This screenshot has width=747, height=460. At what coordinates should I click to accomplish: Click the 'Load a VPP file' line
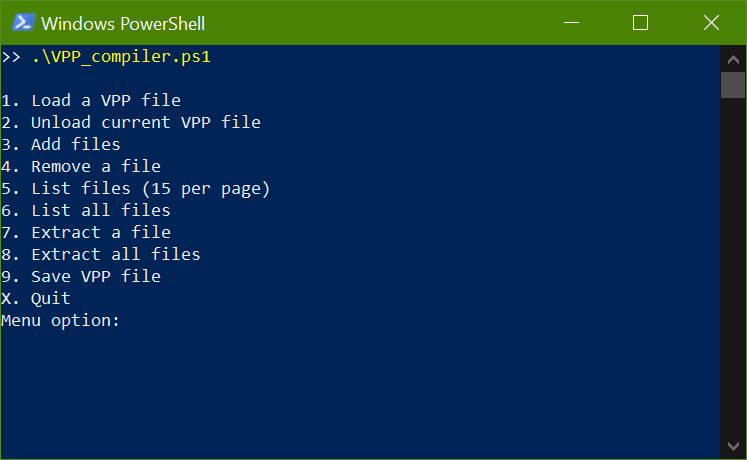(91, 100)
